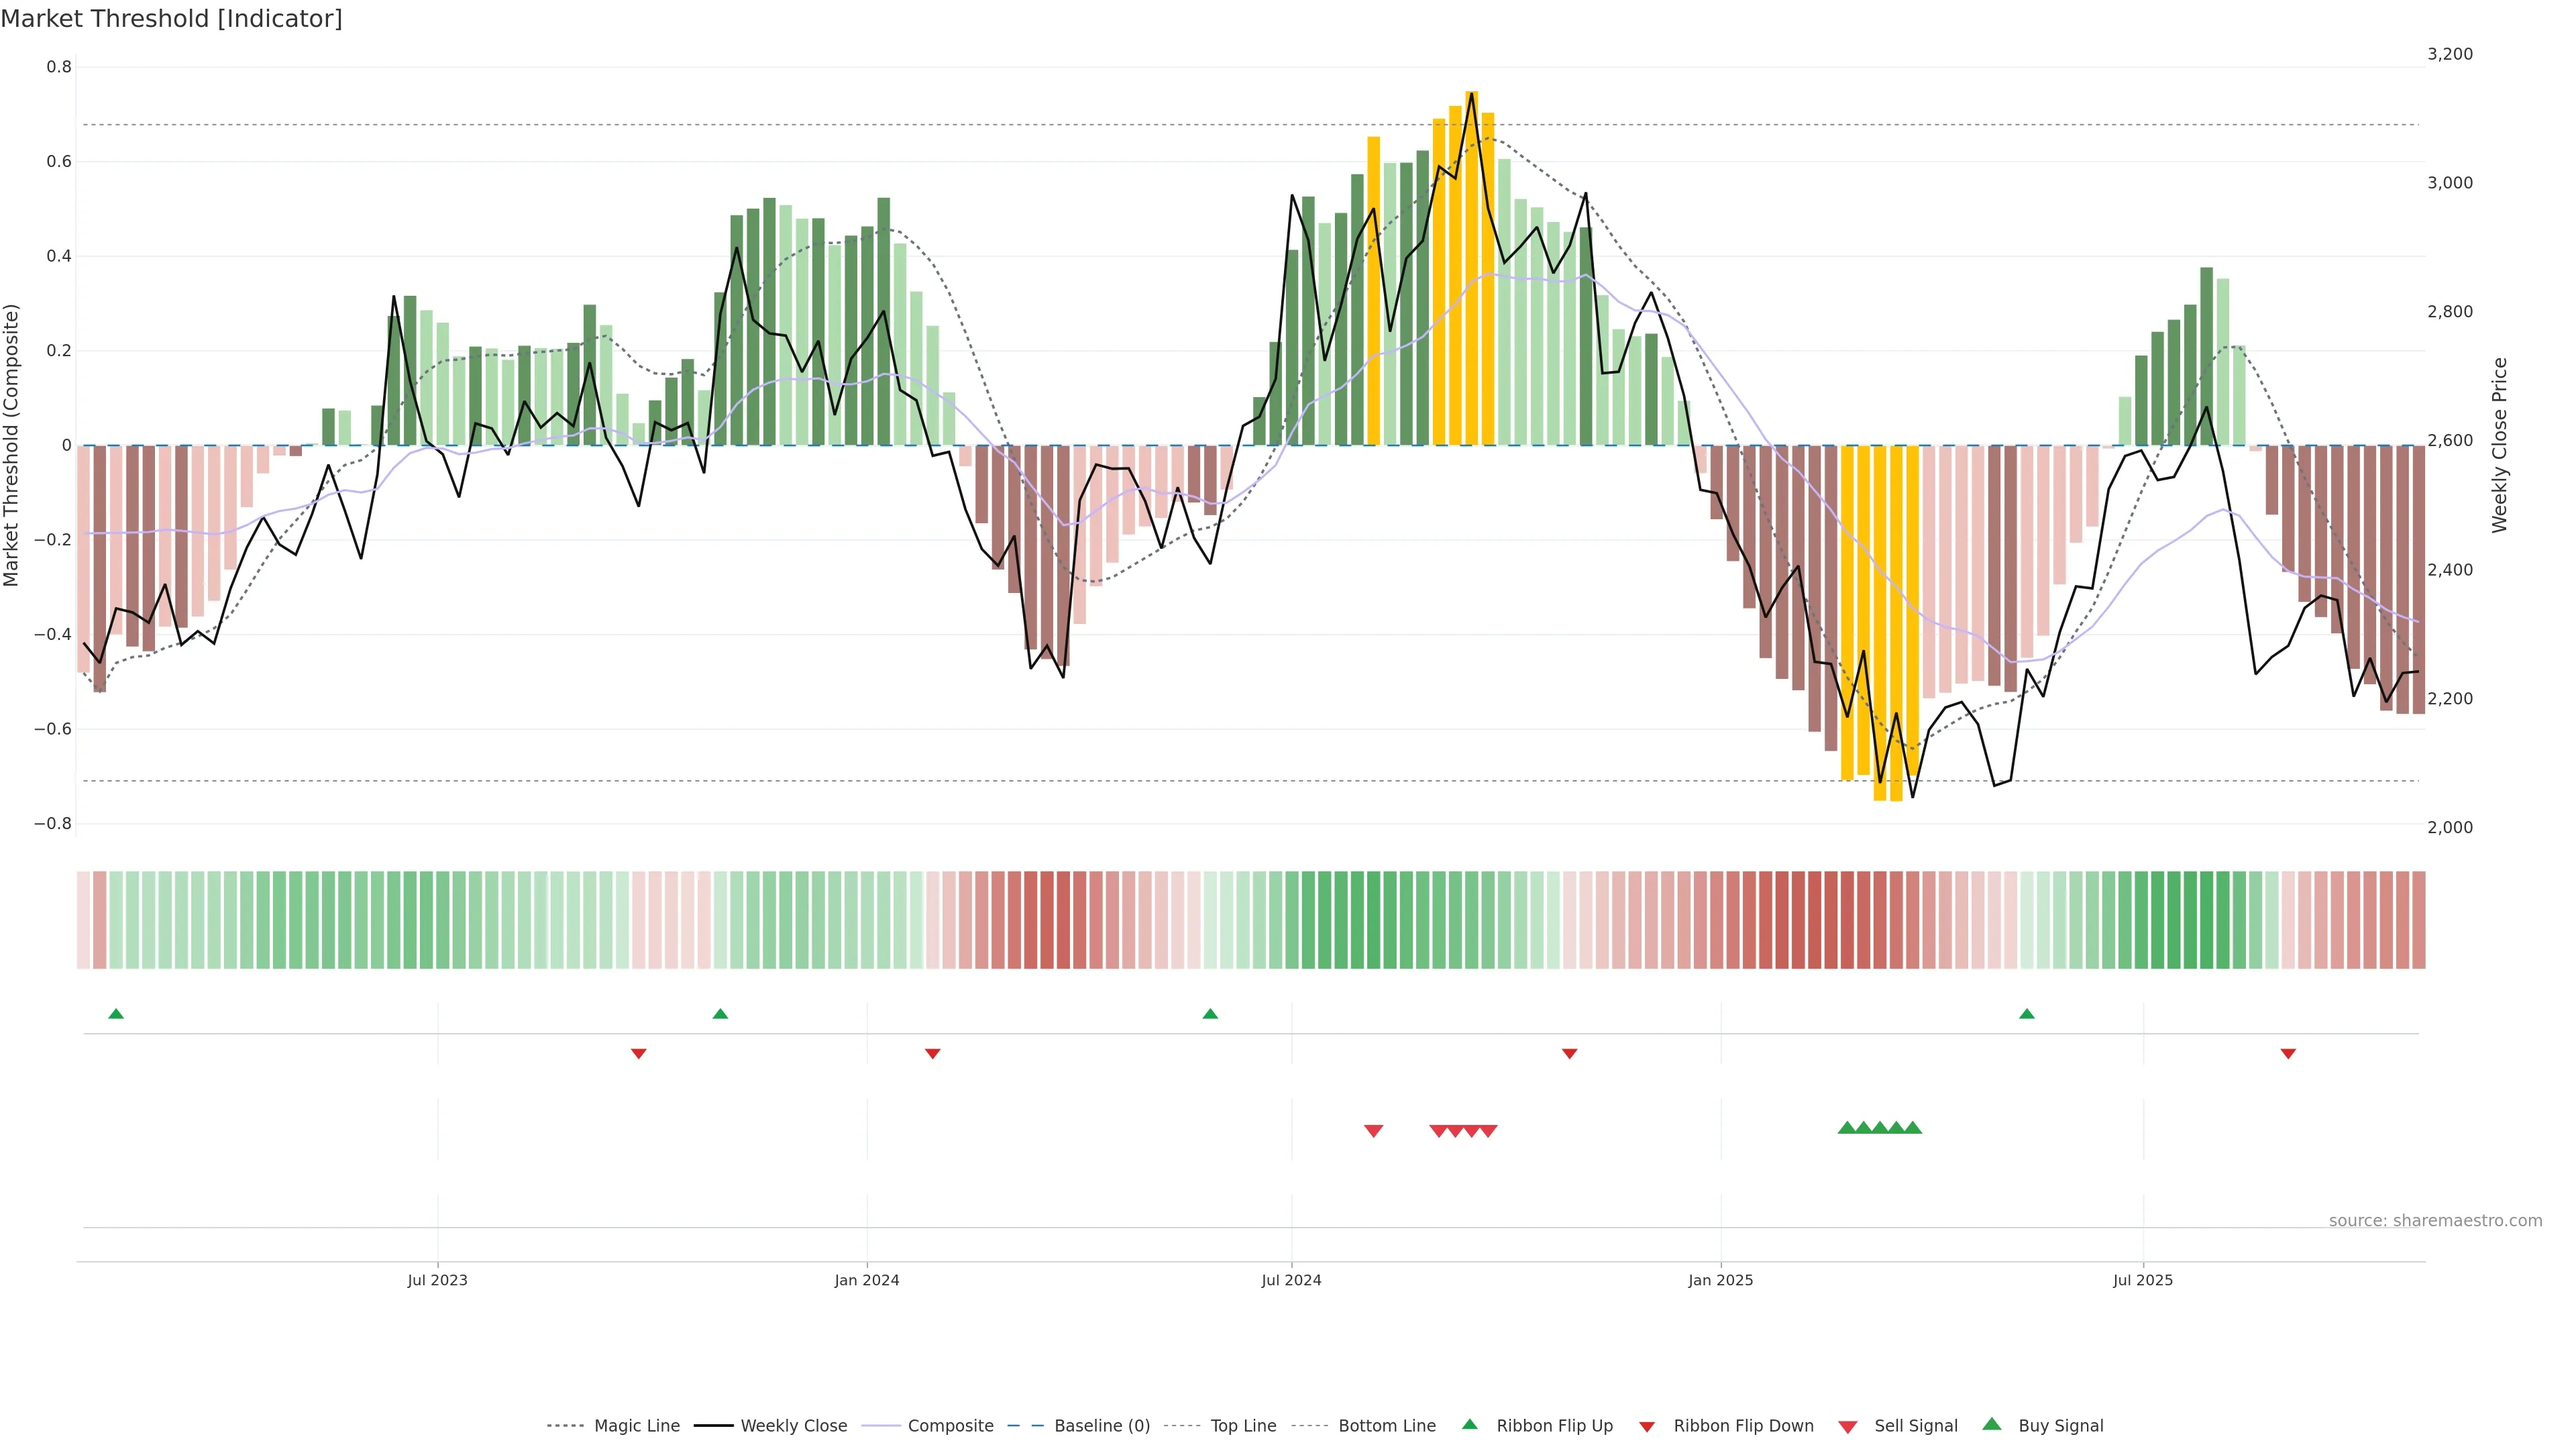Toggle the Baseline (0) legend entry
The image size is (2576, 1449).
tap(1102, 1426)
